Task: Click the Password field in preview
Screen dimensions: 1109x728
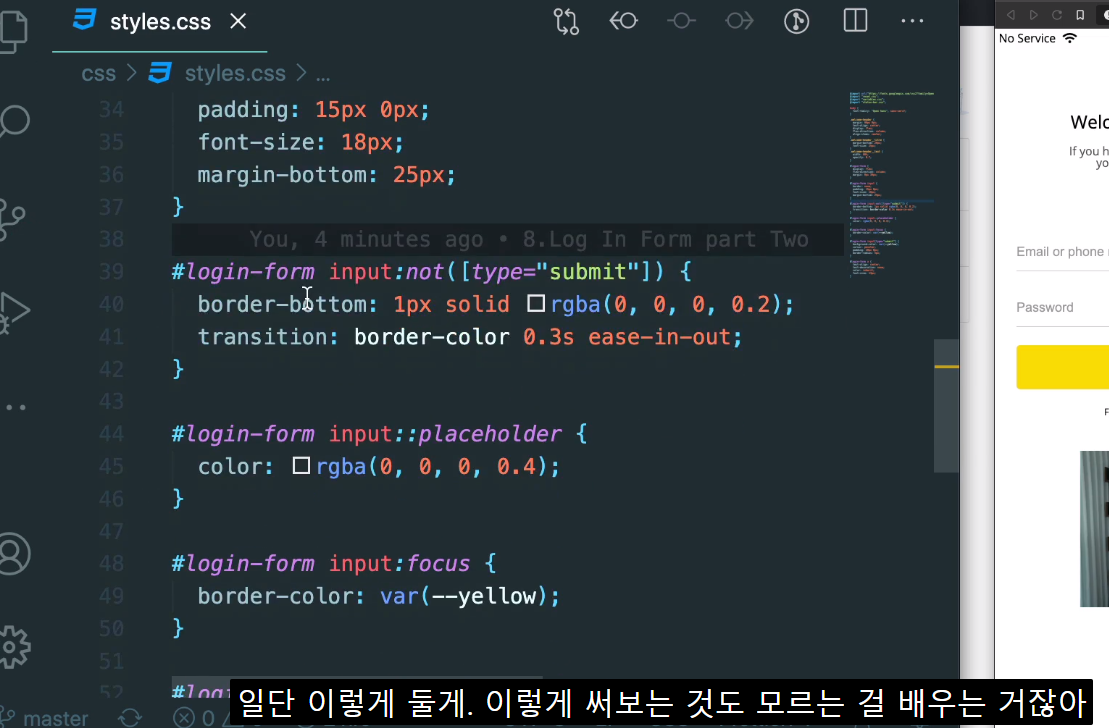Action: click(1062, 308)
